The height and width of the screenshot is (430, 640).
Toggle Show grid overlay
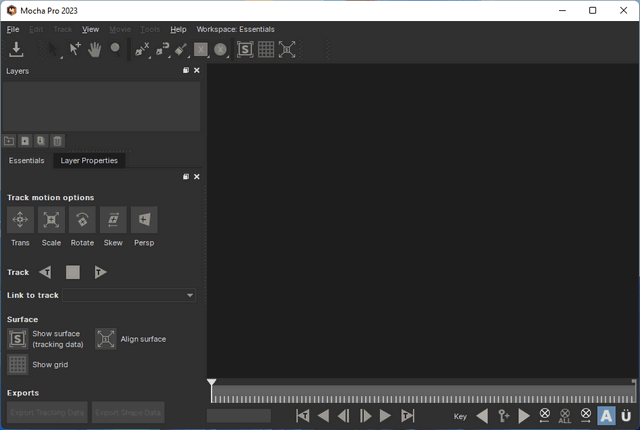click(18, 365)
